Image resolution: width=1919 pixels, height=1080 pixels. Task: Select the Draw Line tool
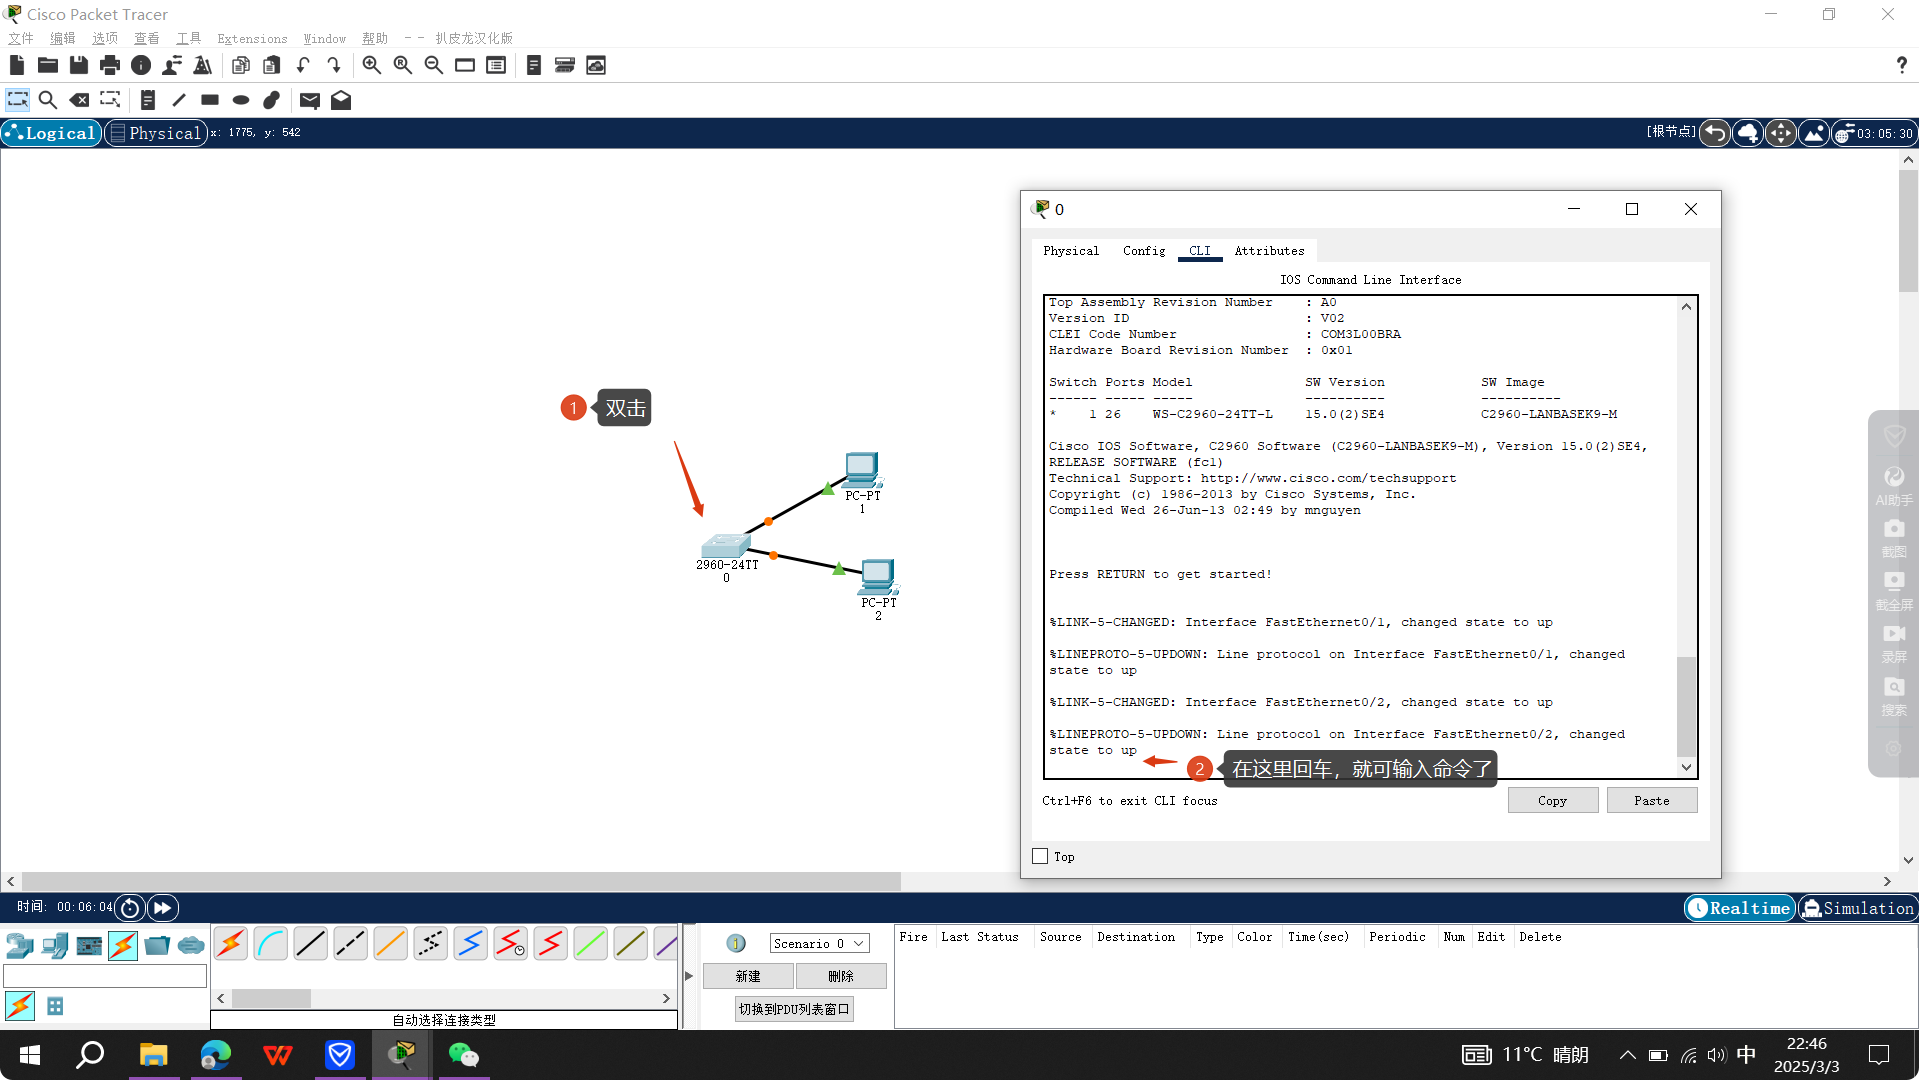(179, 100)
